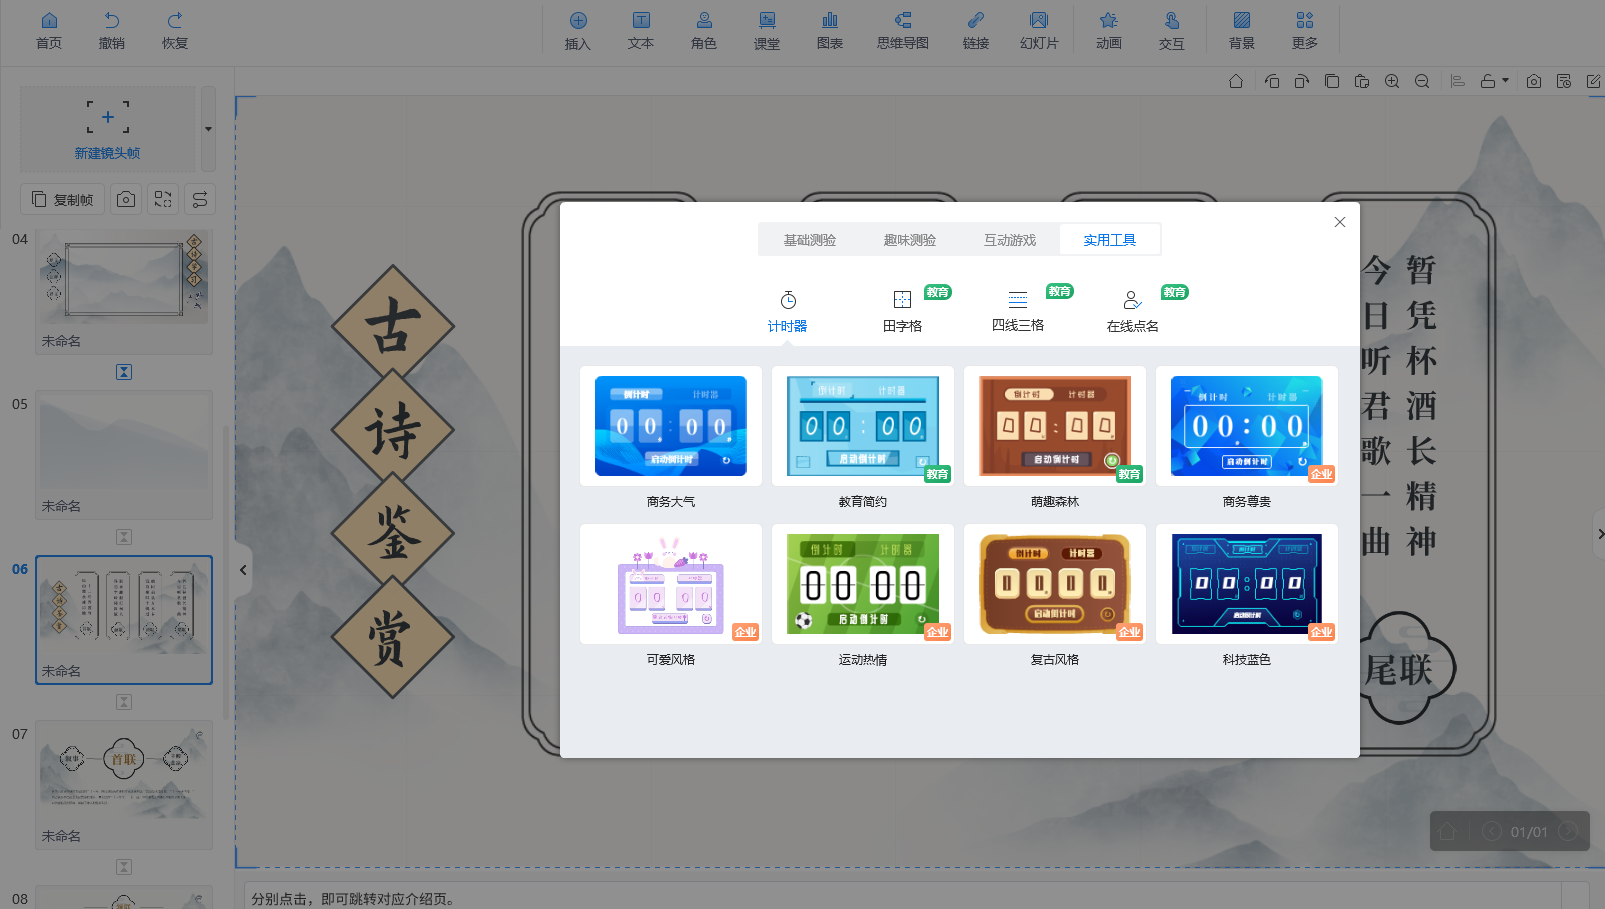Choose the 萌趣森林 timer template
Image resolution: width=1605 pixels, height=909 pixels.
pos(1055,426)
